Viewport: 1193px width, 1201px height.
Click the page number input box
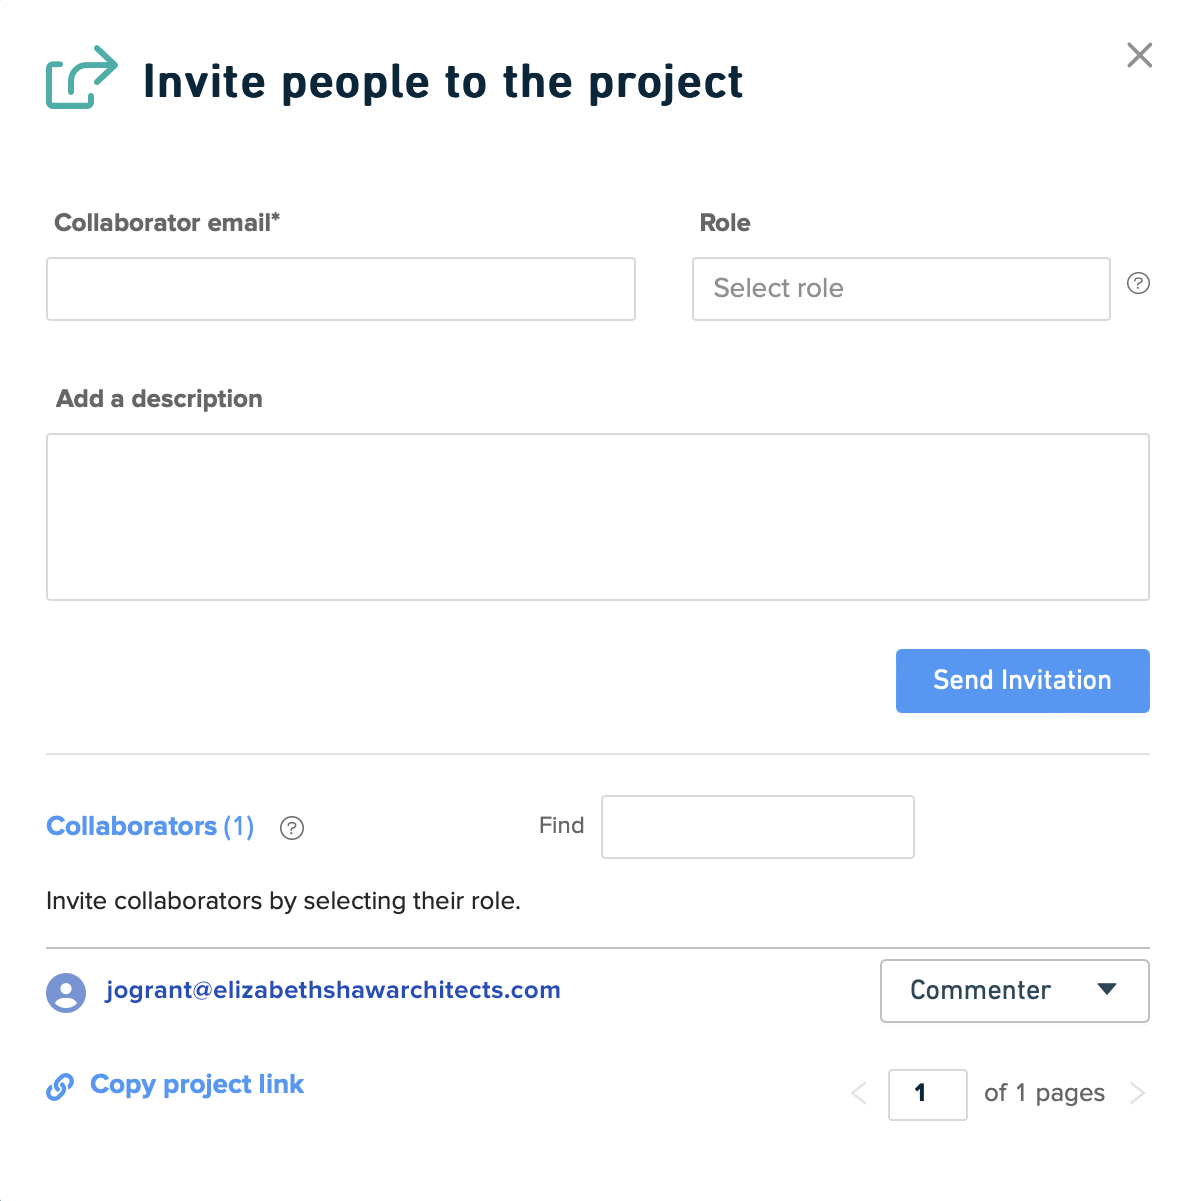click(x=927, y=1094)
